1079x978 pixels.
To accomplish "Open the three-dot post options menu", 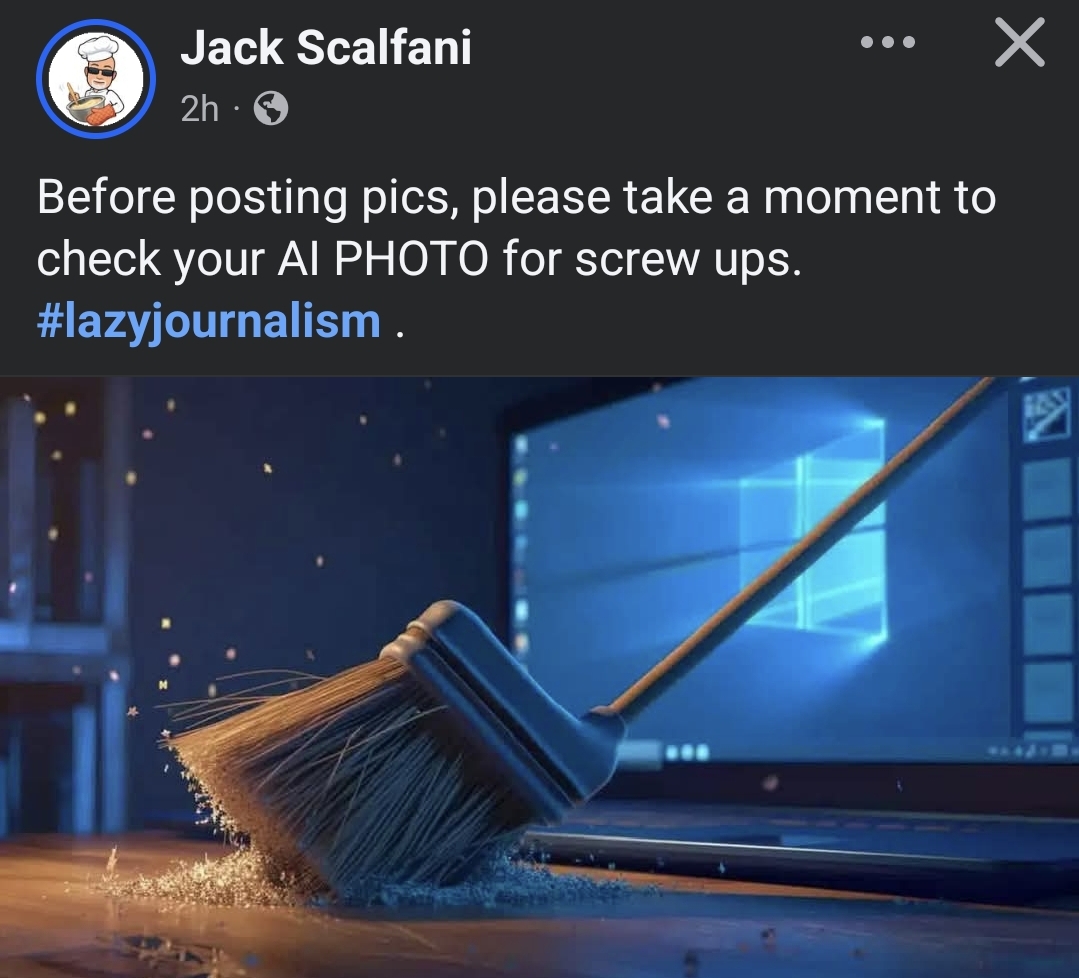I will click(888, 42).
